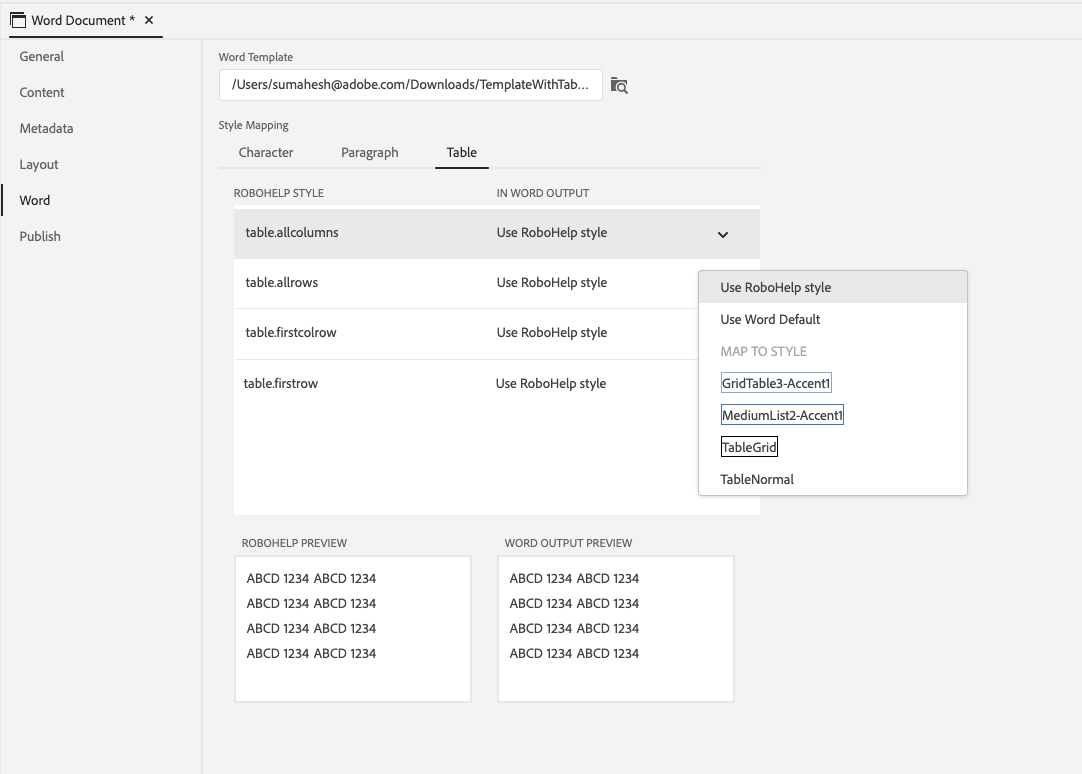Switch to the Paragraph style mapping tab
Screen dimensions: 1082x774
pos(369,153)
